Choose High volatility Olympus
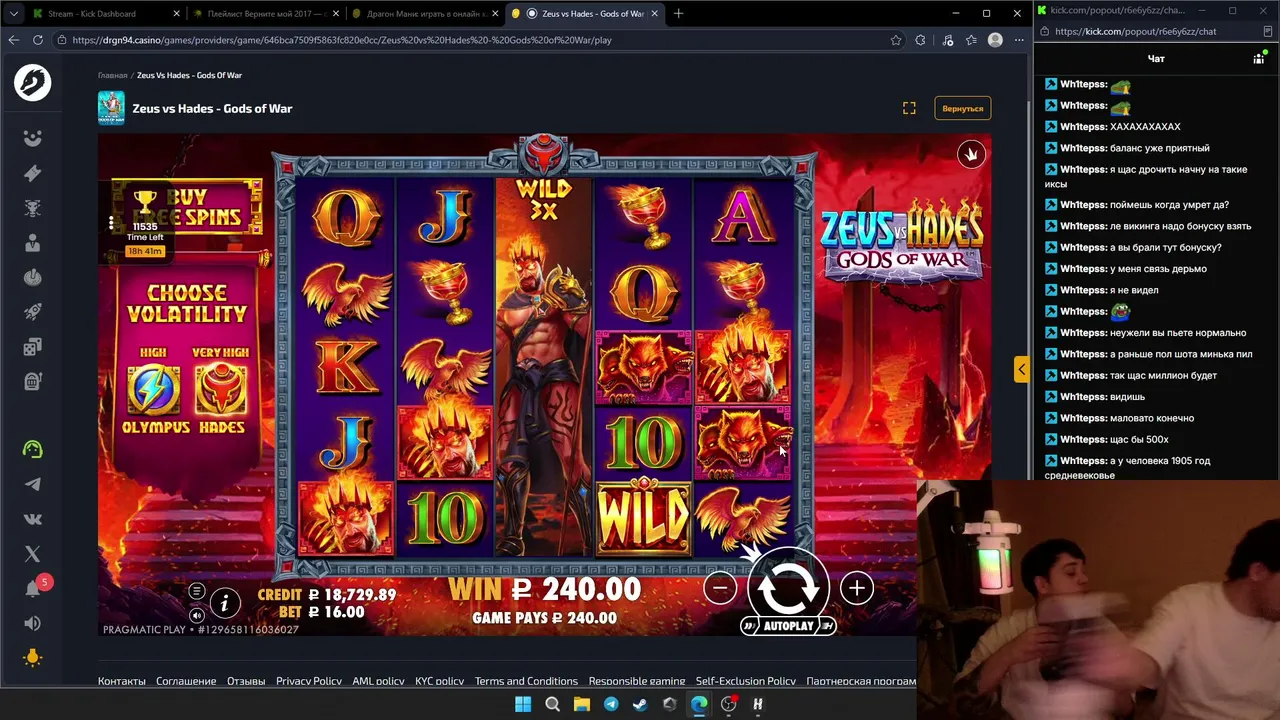The image size is (1280, 720). [x=155, y=392]
